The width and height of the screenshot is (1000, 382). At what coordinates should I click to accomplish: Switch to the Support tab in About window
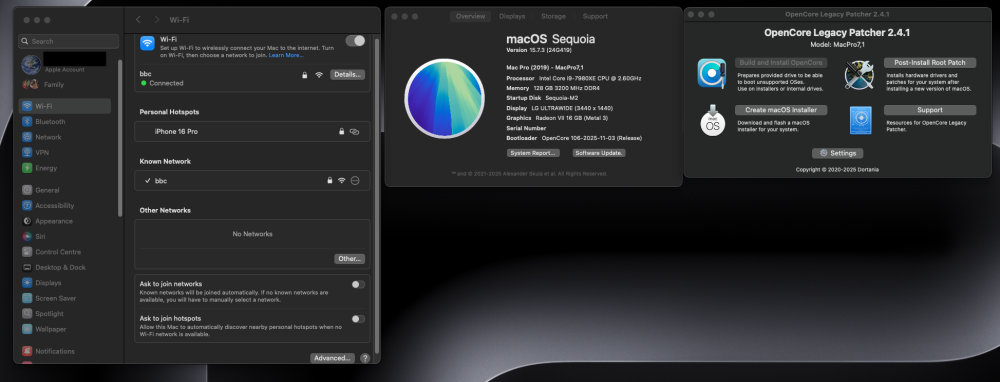(595, 17)
